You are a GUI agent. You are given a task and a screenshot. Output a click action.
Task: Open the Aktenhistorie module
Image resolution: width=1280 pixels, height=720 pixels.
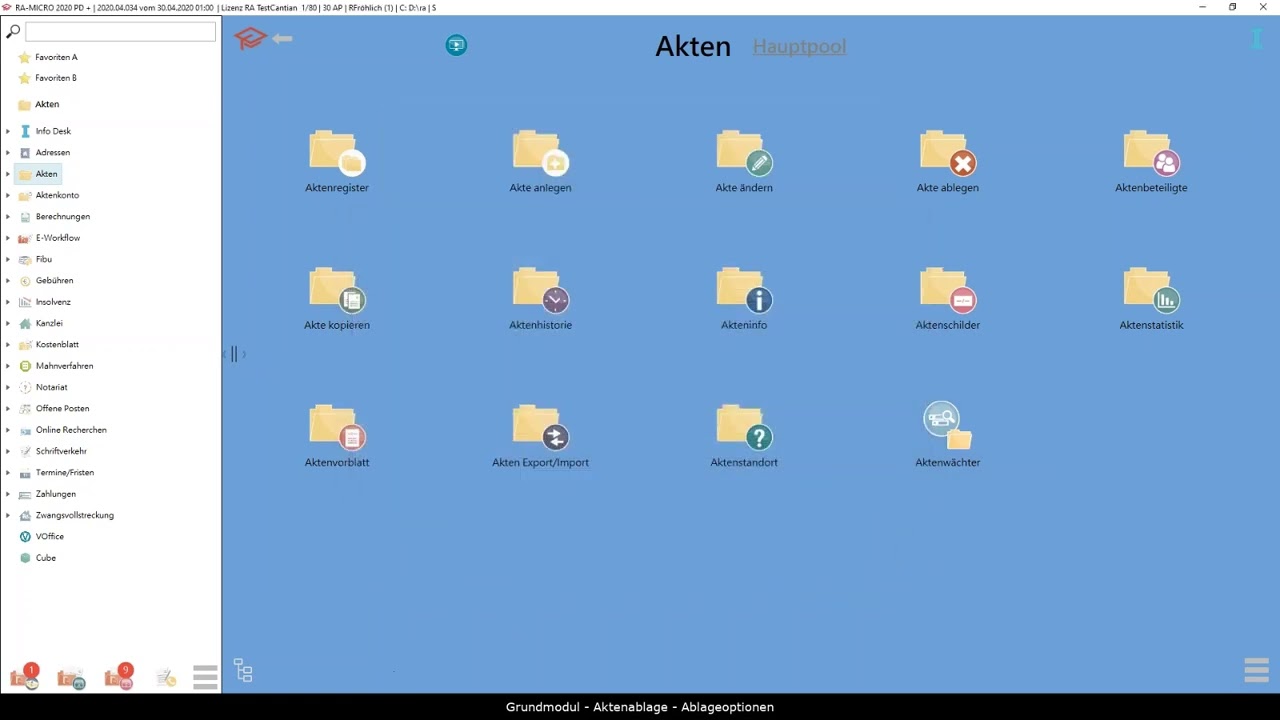[x=540, y=298]
